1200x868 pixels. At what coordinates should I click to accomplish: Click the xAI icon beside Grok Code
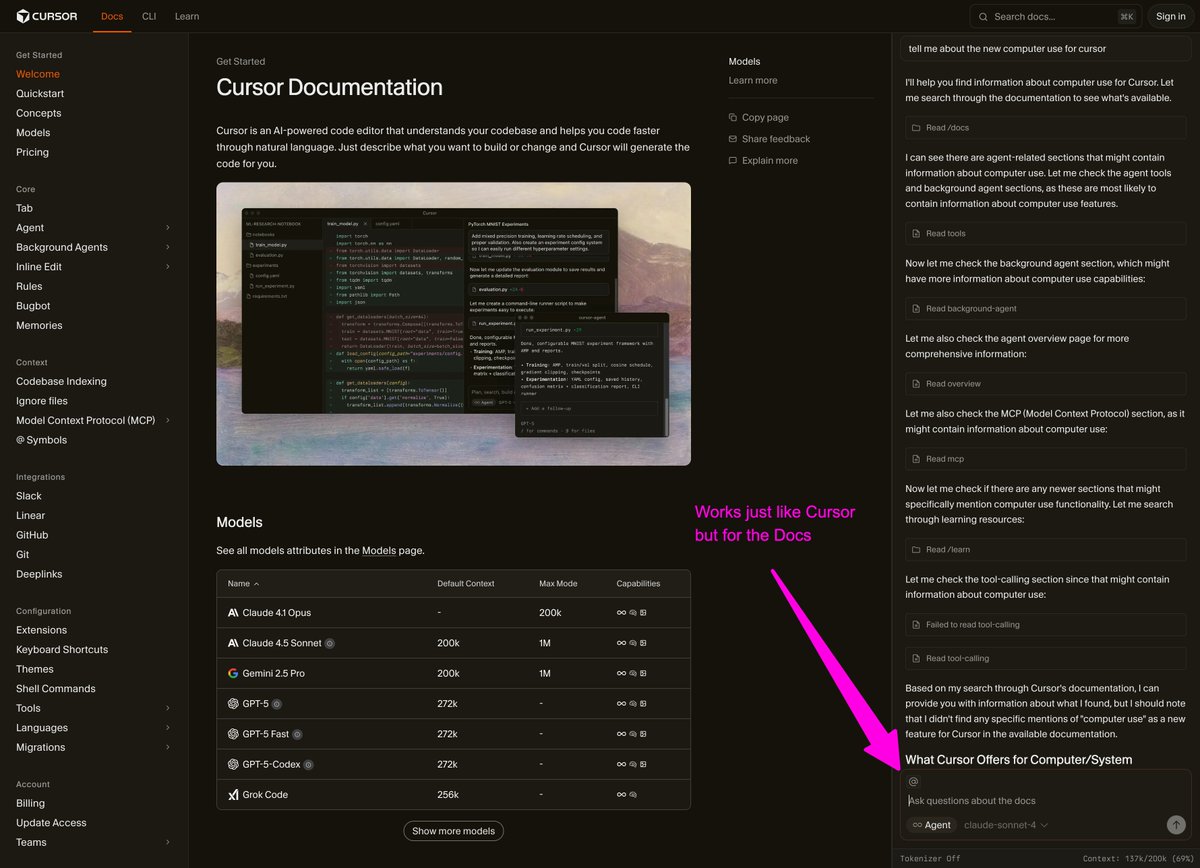click(x=233, y=795)
